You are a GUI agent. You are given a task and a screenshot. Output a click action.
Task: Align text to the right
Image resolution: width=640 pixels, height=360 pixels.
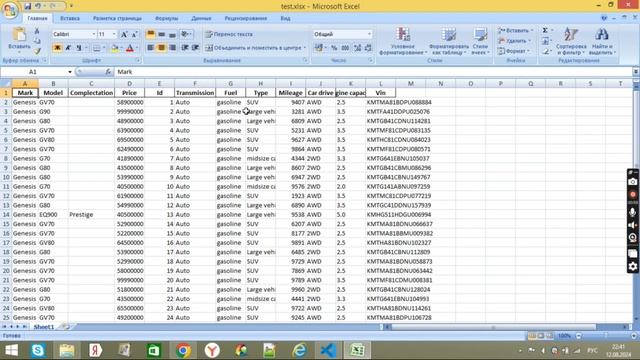tap(172, 48)
